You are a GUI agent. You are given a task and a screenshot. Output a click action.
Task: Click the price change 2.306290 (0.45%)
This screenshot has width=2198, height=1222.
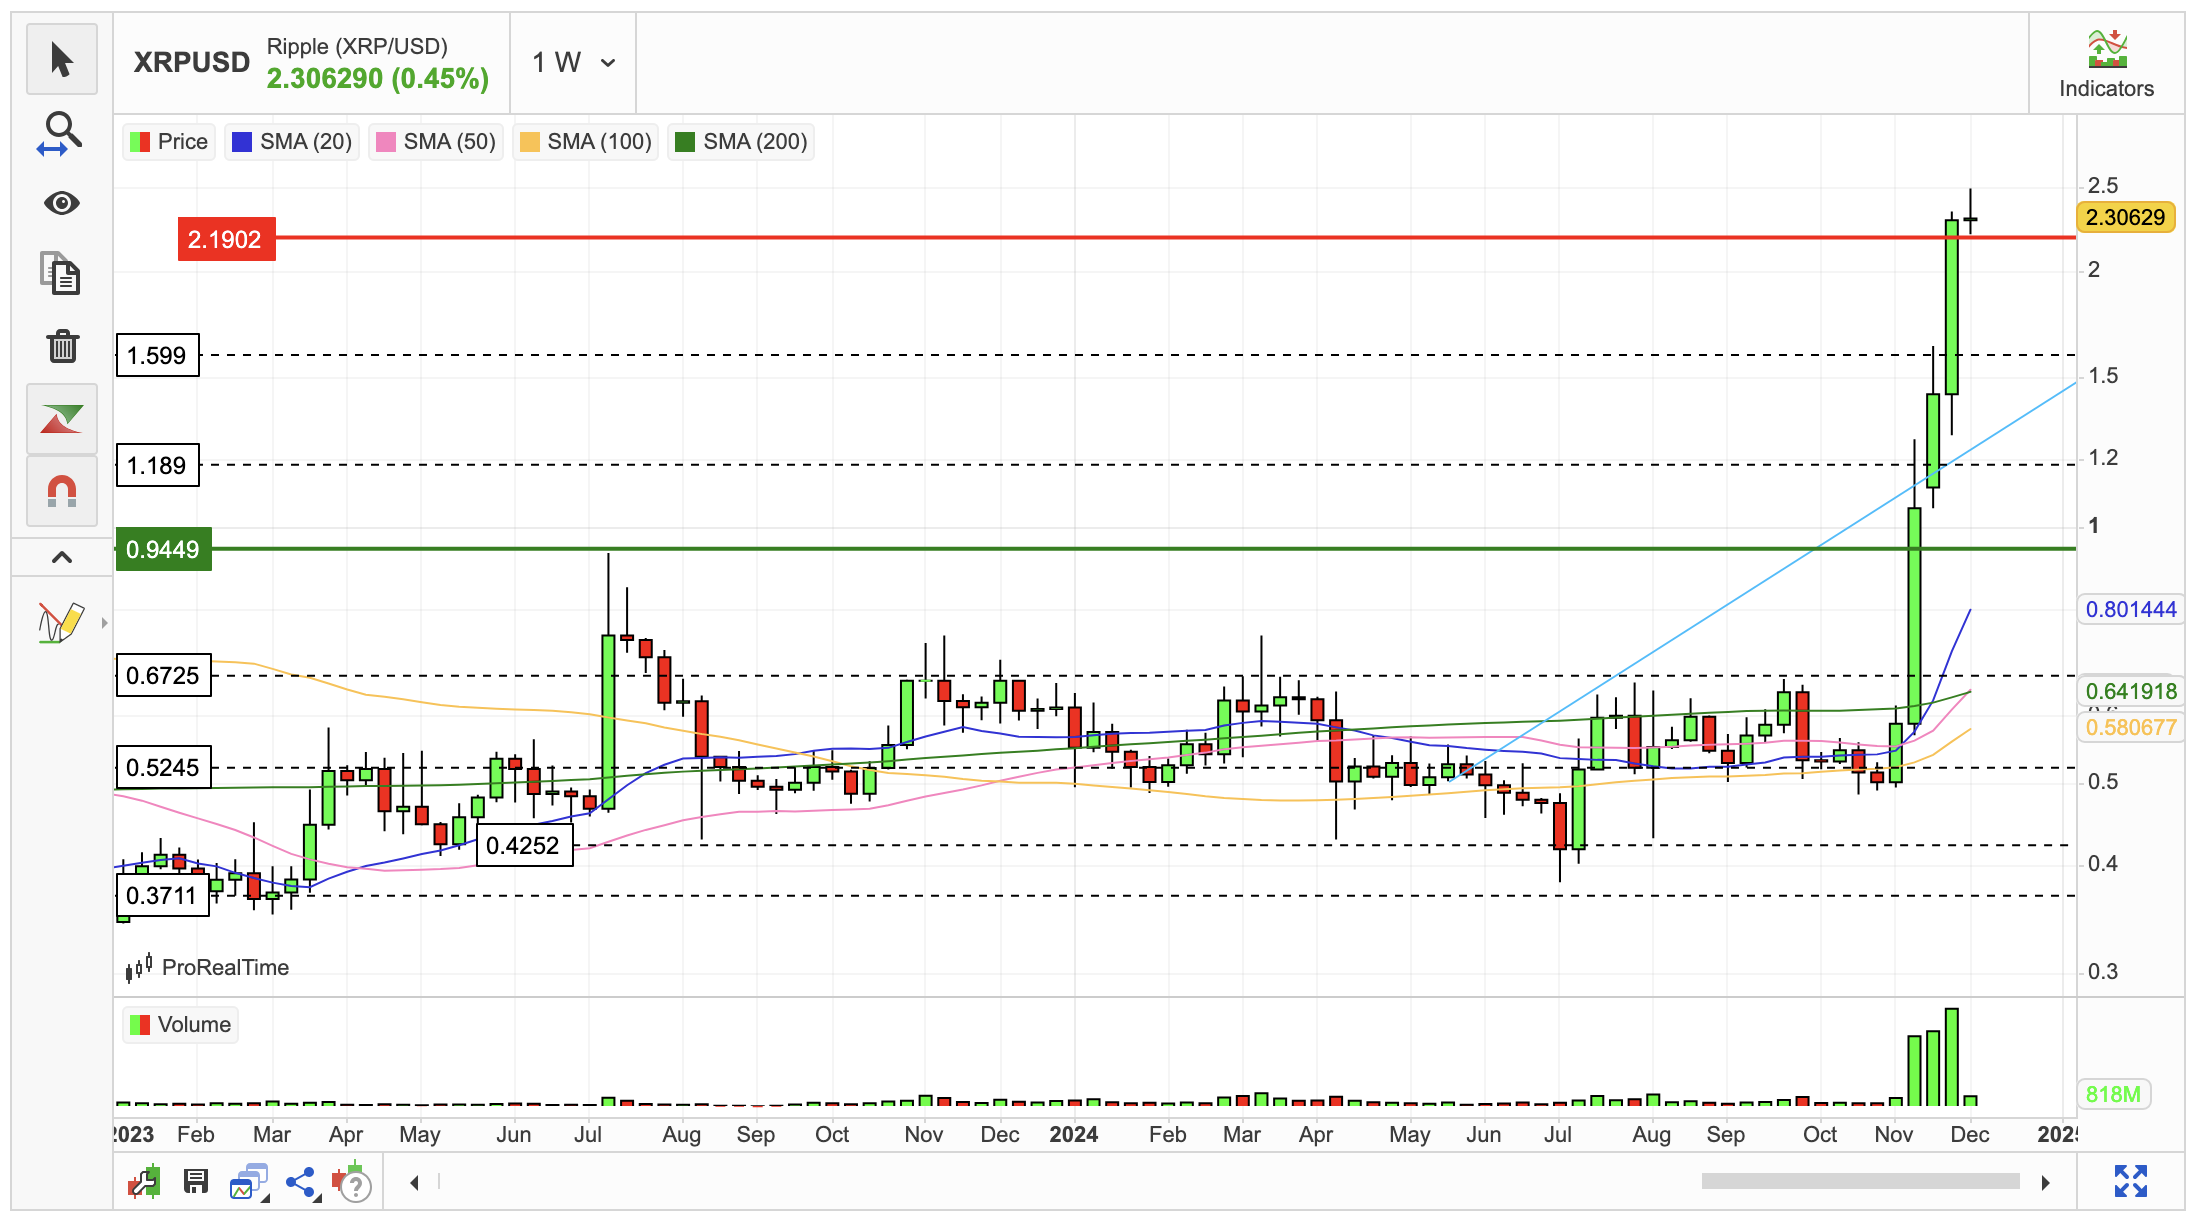tap(378, 79)
